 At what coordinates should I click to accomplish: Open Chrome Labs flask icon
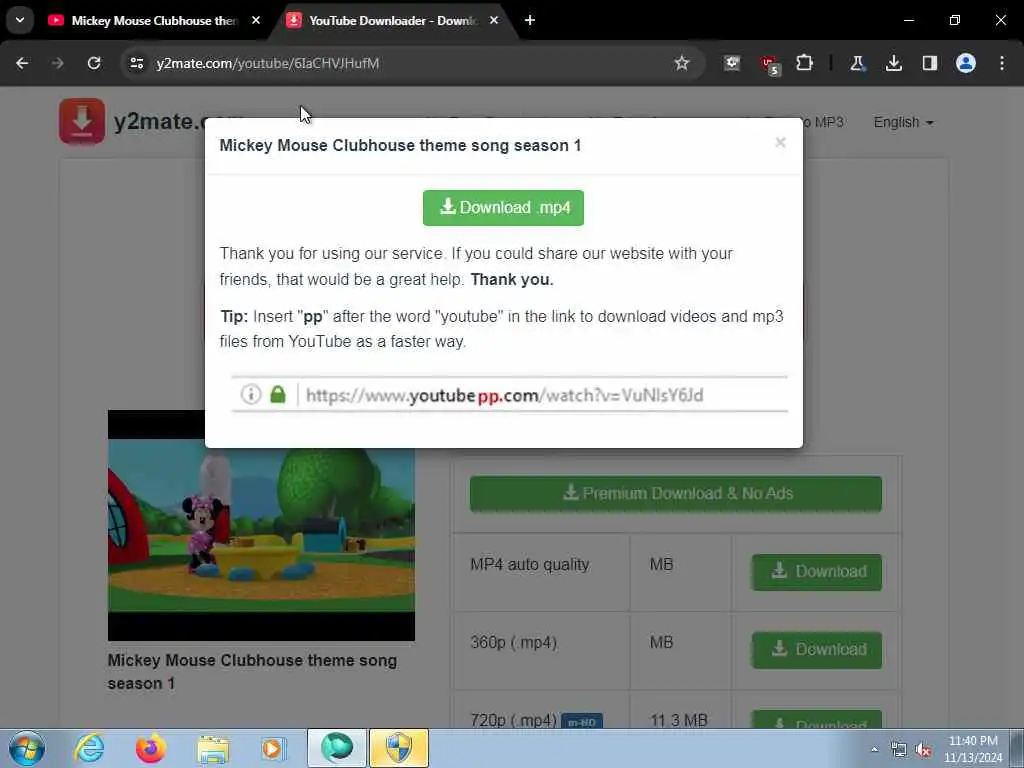pyautogui.click(x=857, y=63)
